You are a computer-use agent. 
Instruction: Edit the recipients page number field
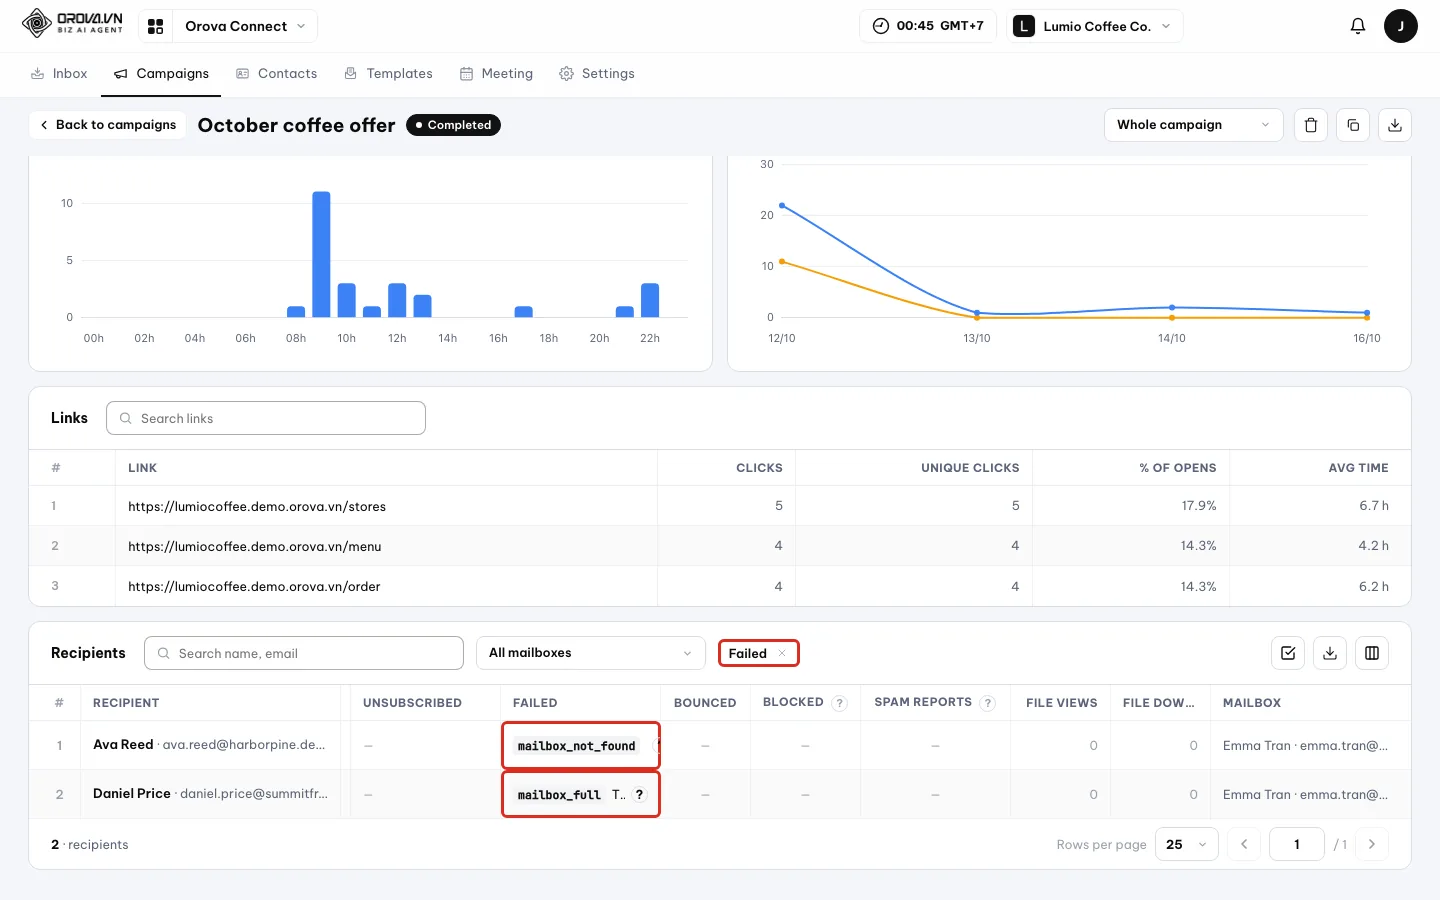pos(1297,844)
